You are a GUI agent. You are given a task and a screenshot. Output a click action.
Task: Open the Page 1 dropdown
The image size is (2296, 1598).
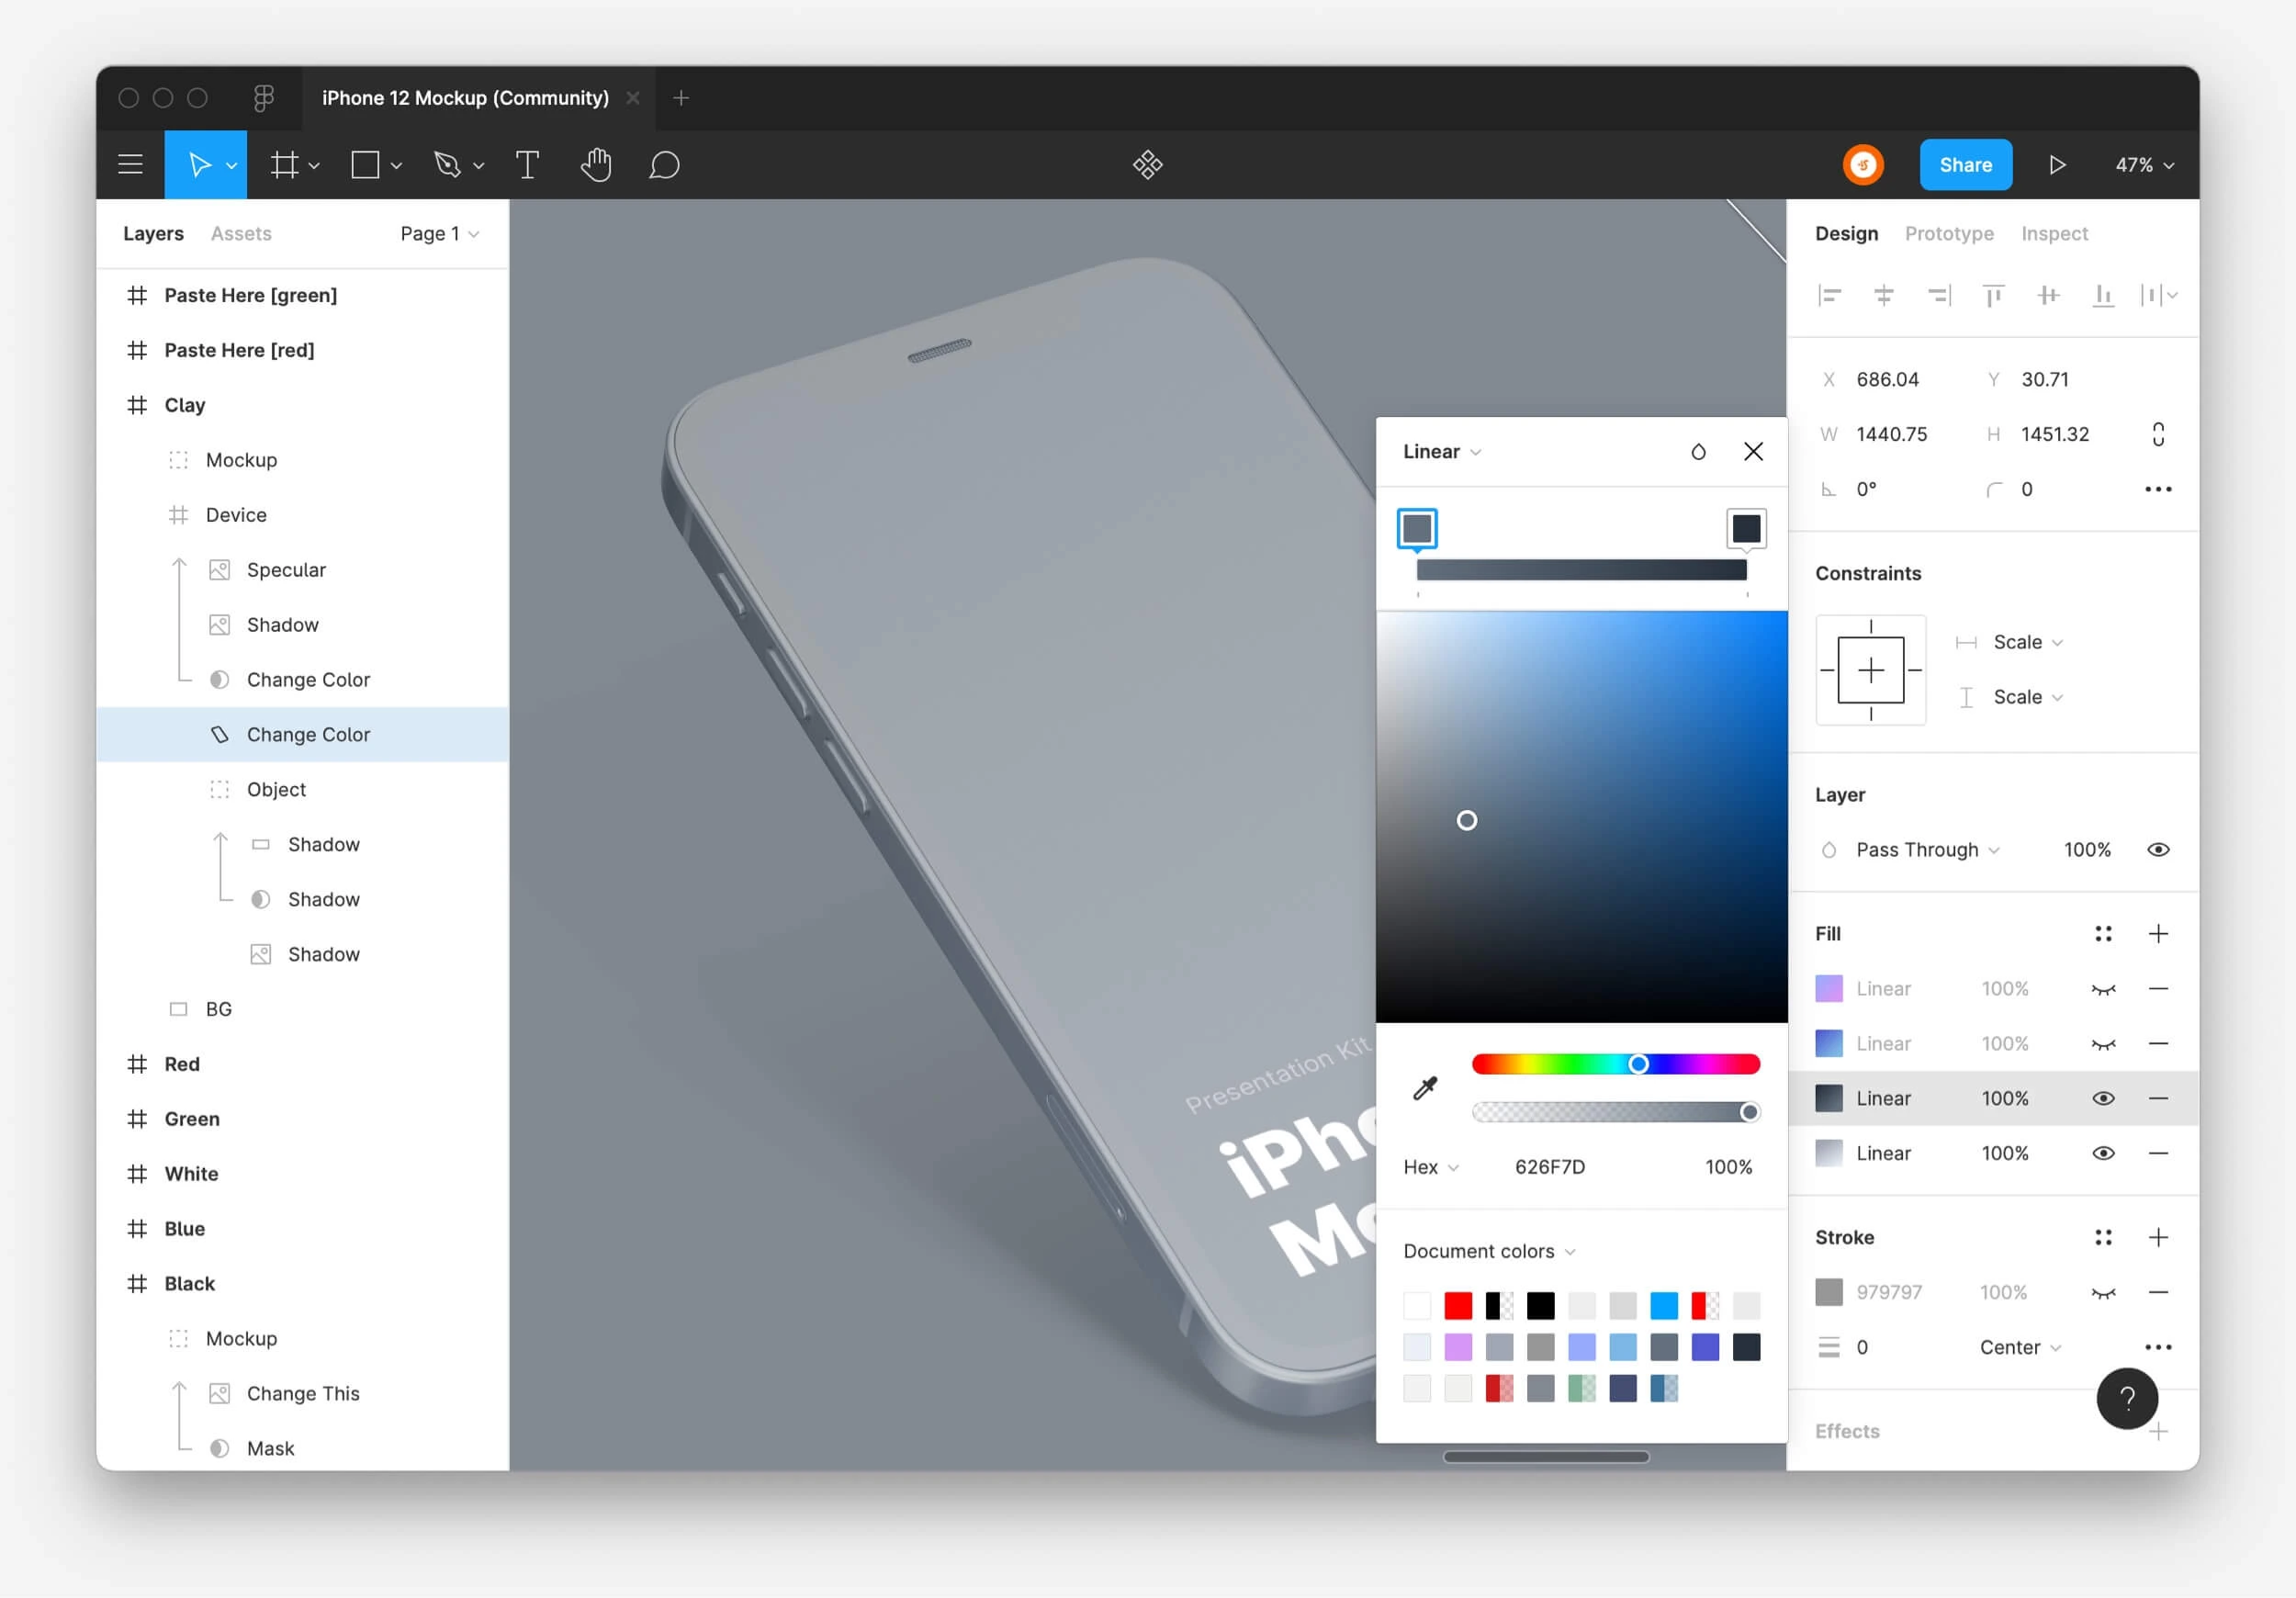[439, 234]
